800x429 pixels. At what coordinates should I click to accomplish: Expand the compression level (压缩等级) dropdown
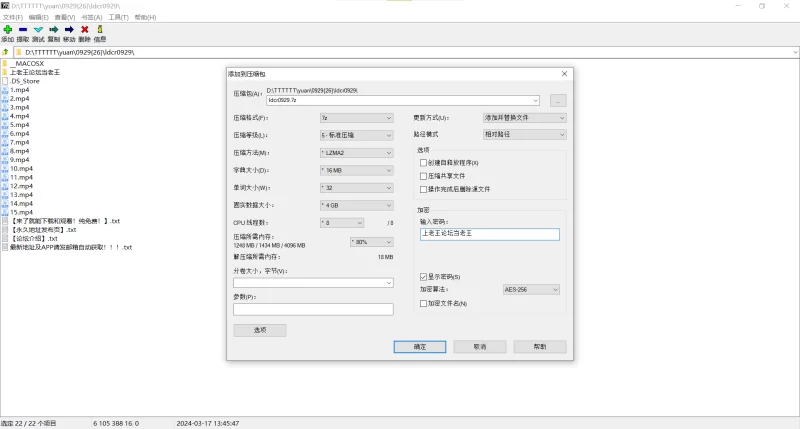coord(342,135)
